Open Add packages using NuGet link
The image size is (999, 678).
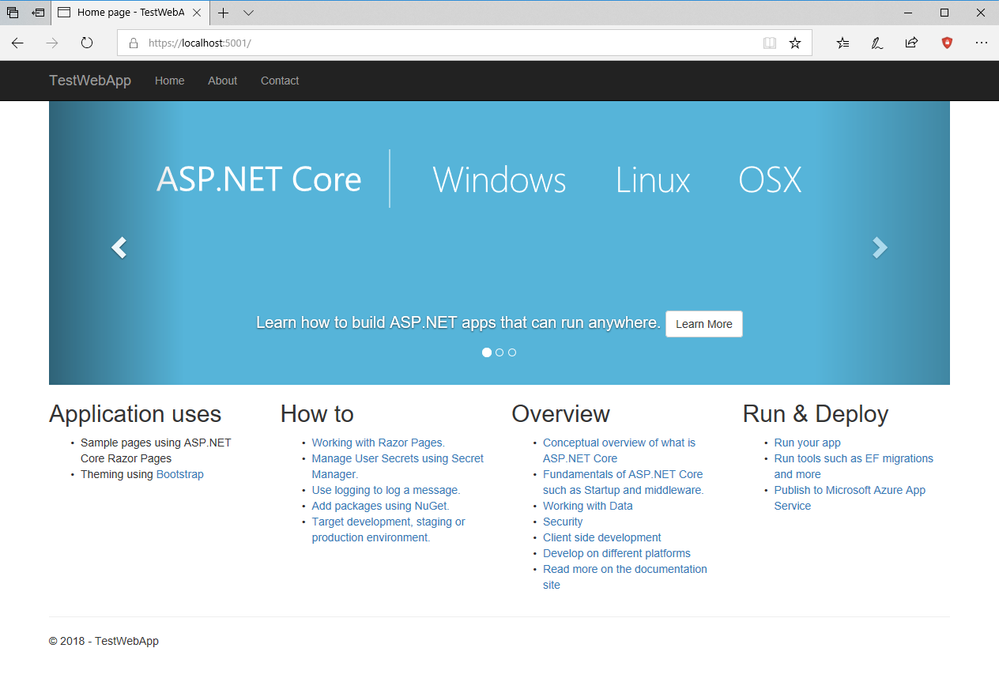click(x=380, y=506)
